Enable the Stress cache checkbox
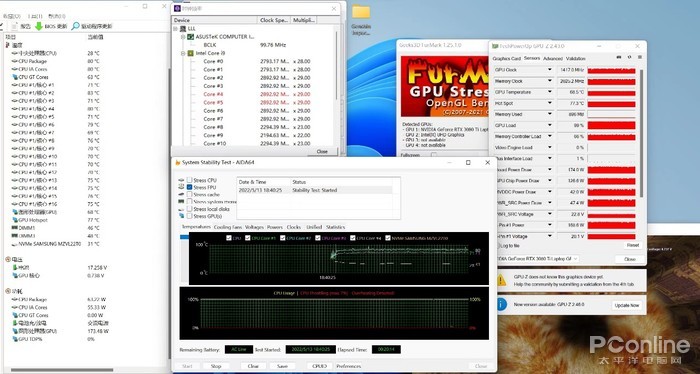Viewport: 700px width, 374px height. [189, 195]
